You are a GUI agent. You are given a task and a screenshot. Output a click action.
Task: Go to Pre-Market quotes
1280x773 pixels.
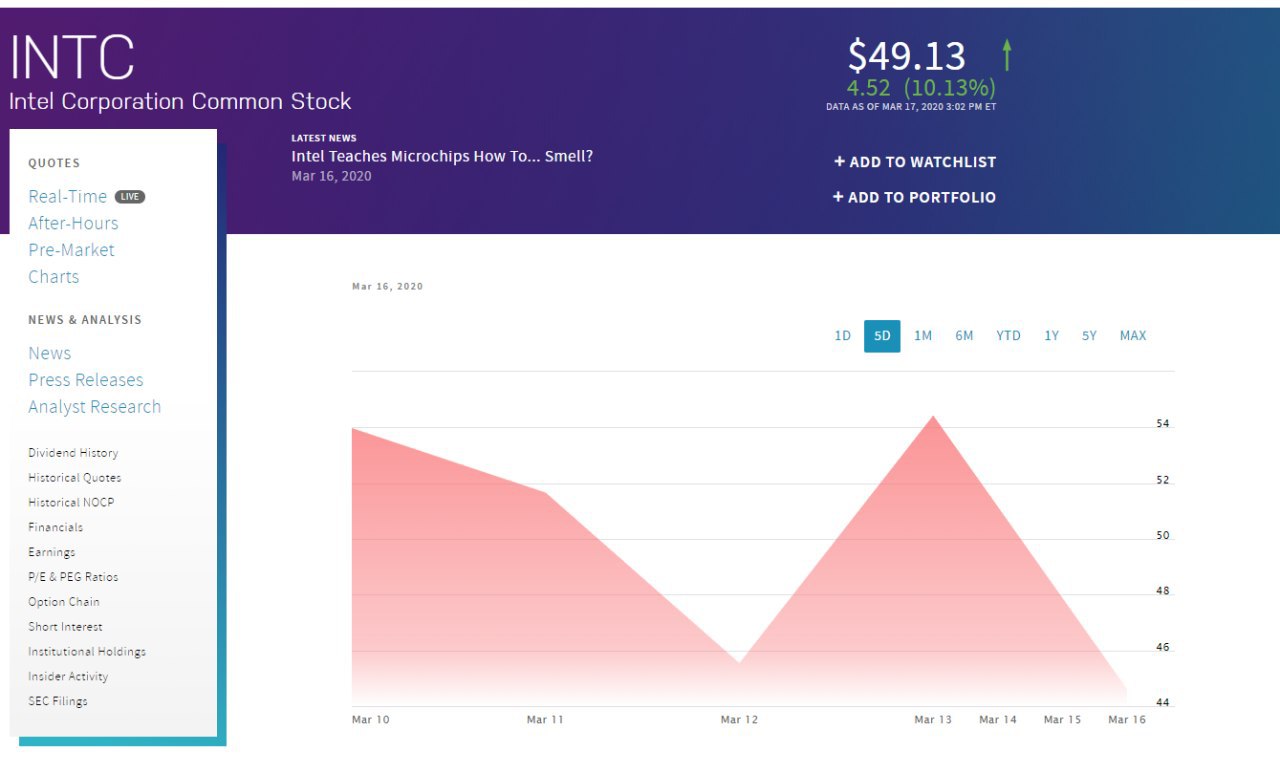71,250
